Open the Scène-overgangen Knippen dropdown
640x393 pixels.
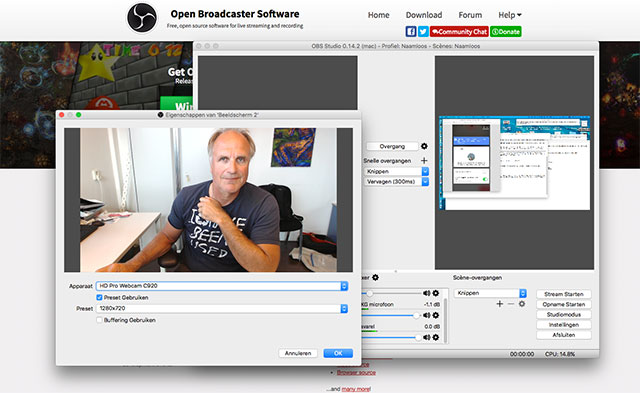tap(490, 293)
